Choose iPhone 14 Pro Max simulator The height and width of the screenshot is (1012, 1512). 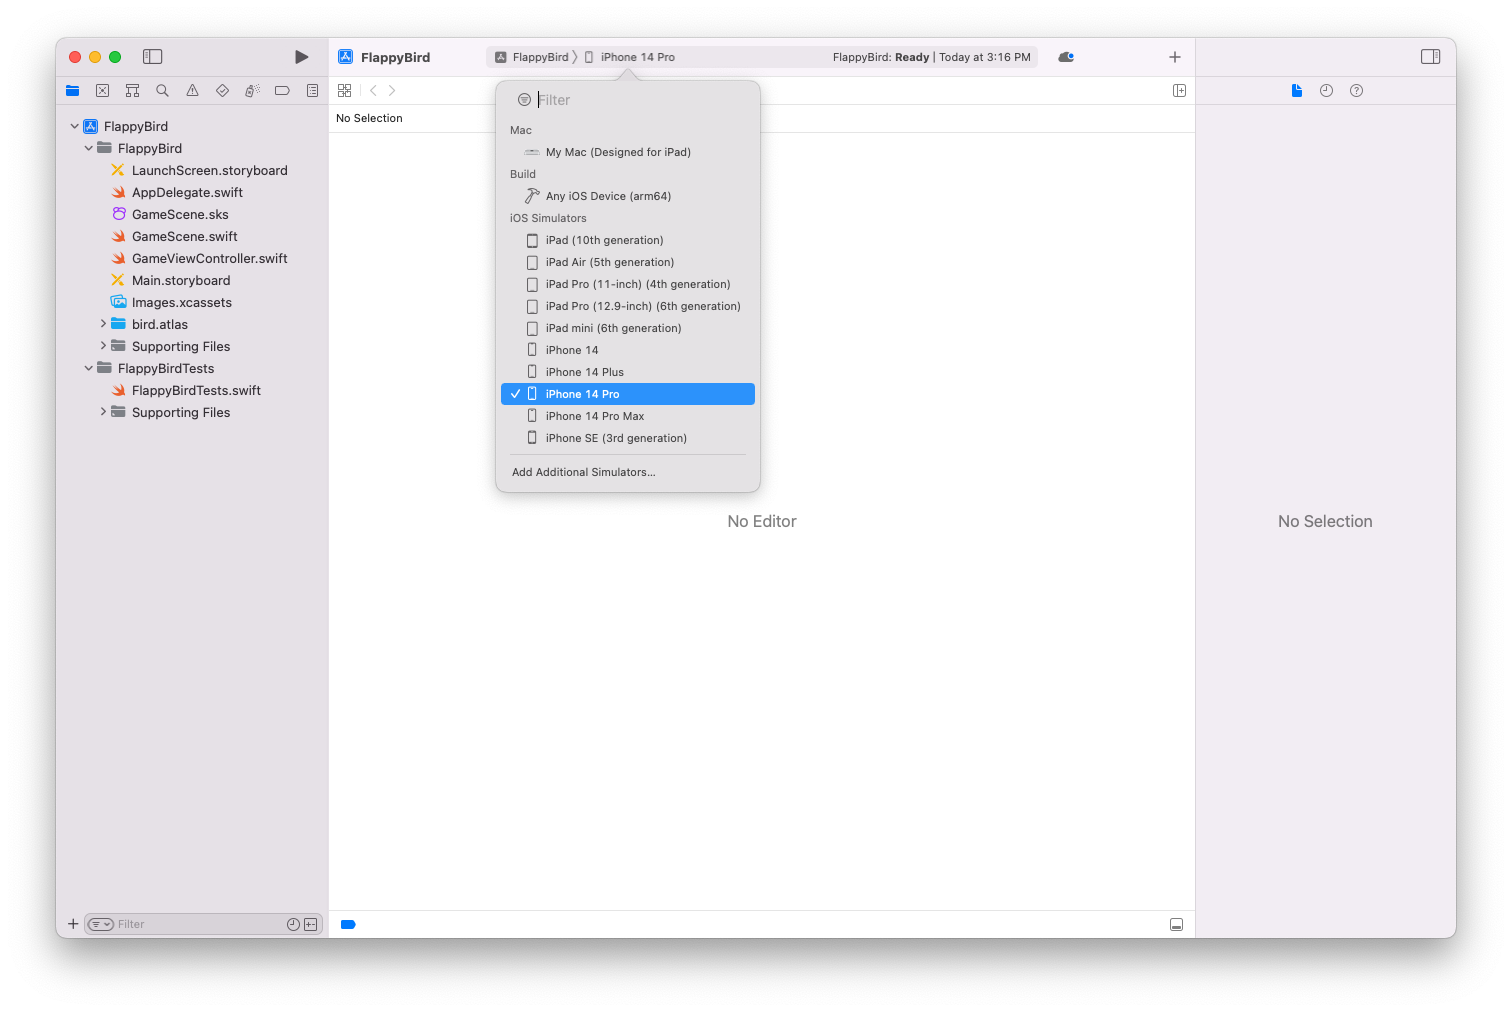[628, 416]
